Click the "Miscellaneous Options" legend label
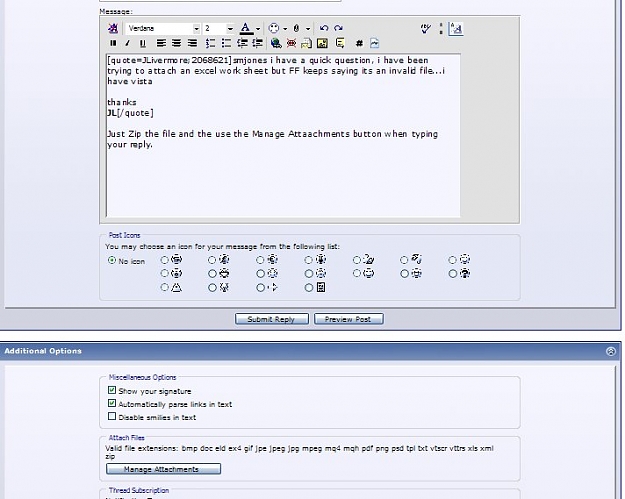This screenshot has height=499, width=625. coord(142,377)
